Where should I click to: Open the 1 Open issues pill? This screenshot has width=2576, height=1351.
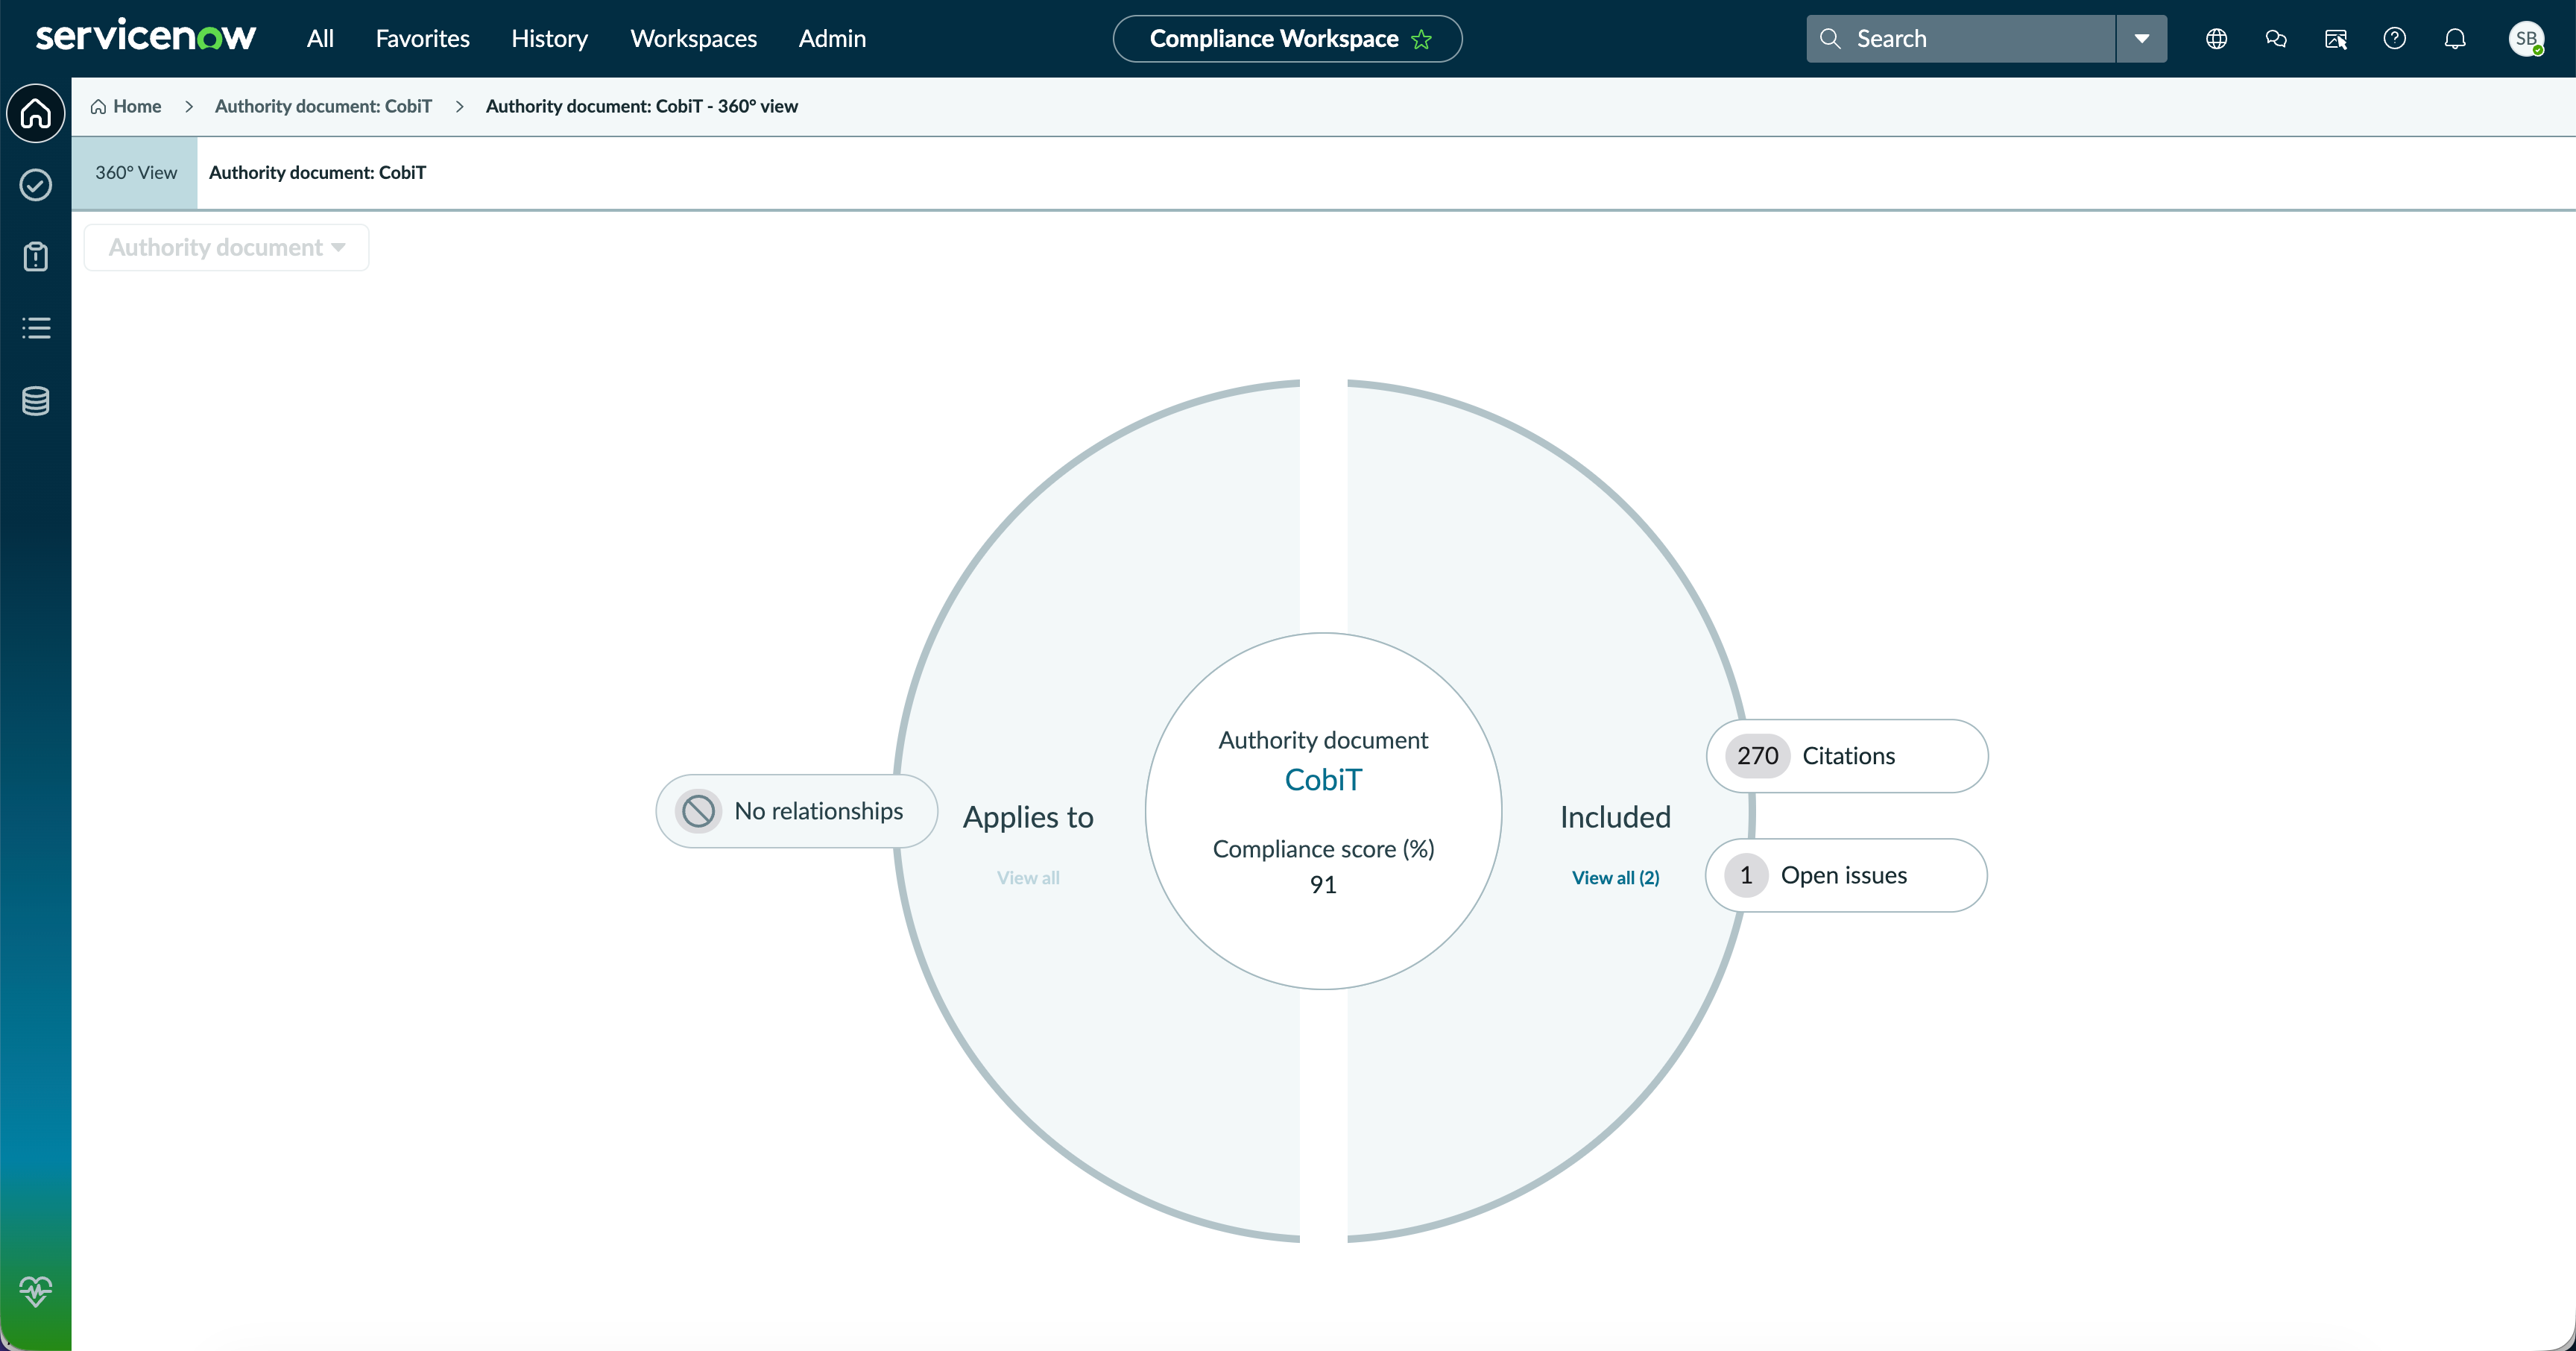(1846, 875)
